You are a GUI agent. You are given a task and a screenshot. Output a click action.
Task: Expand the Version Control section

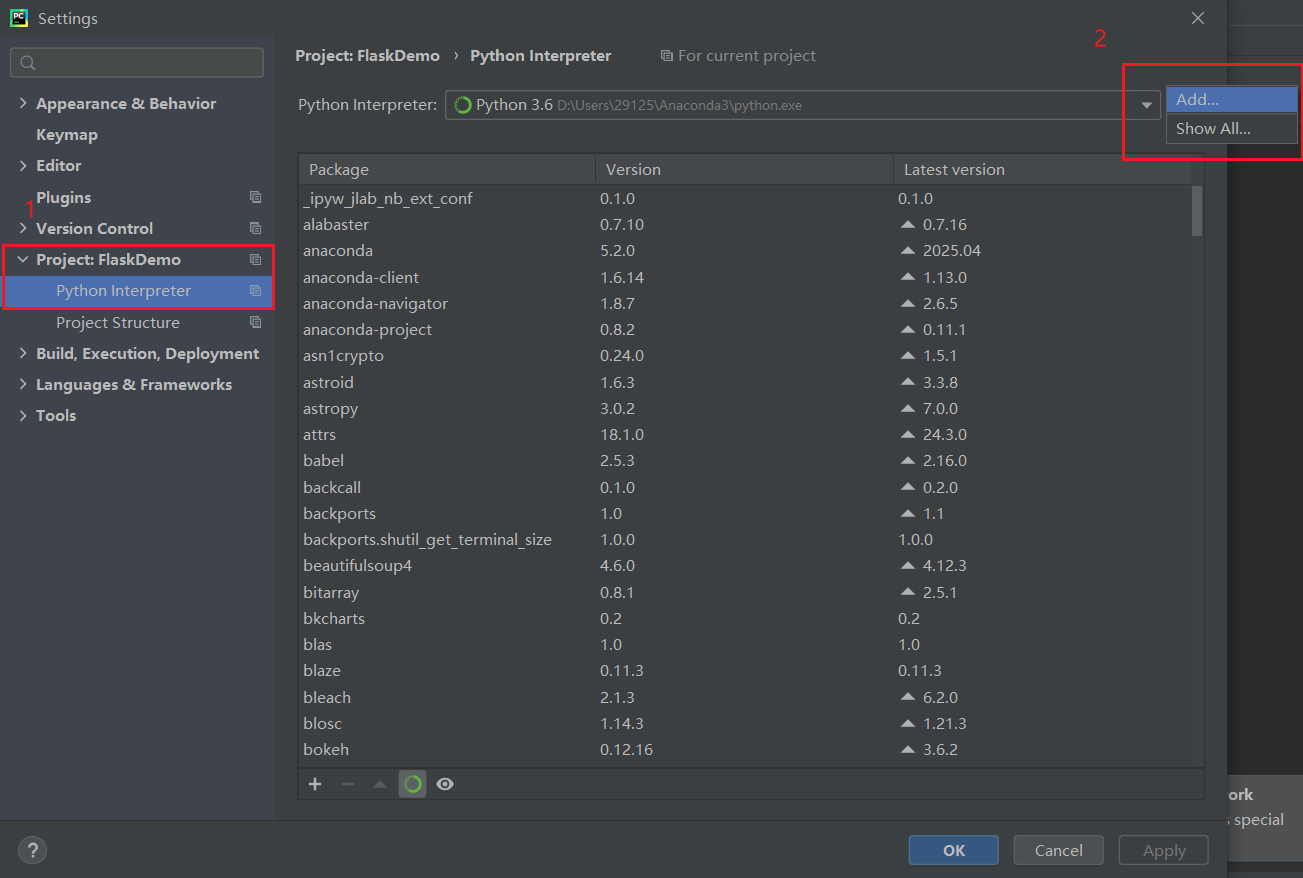(23, 228)
